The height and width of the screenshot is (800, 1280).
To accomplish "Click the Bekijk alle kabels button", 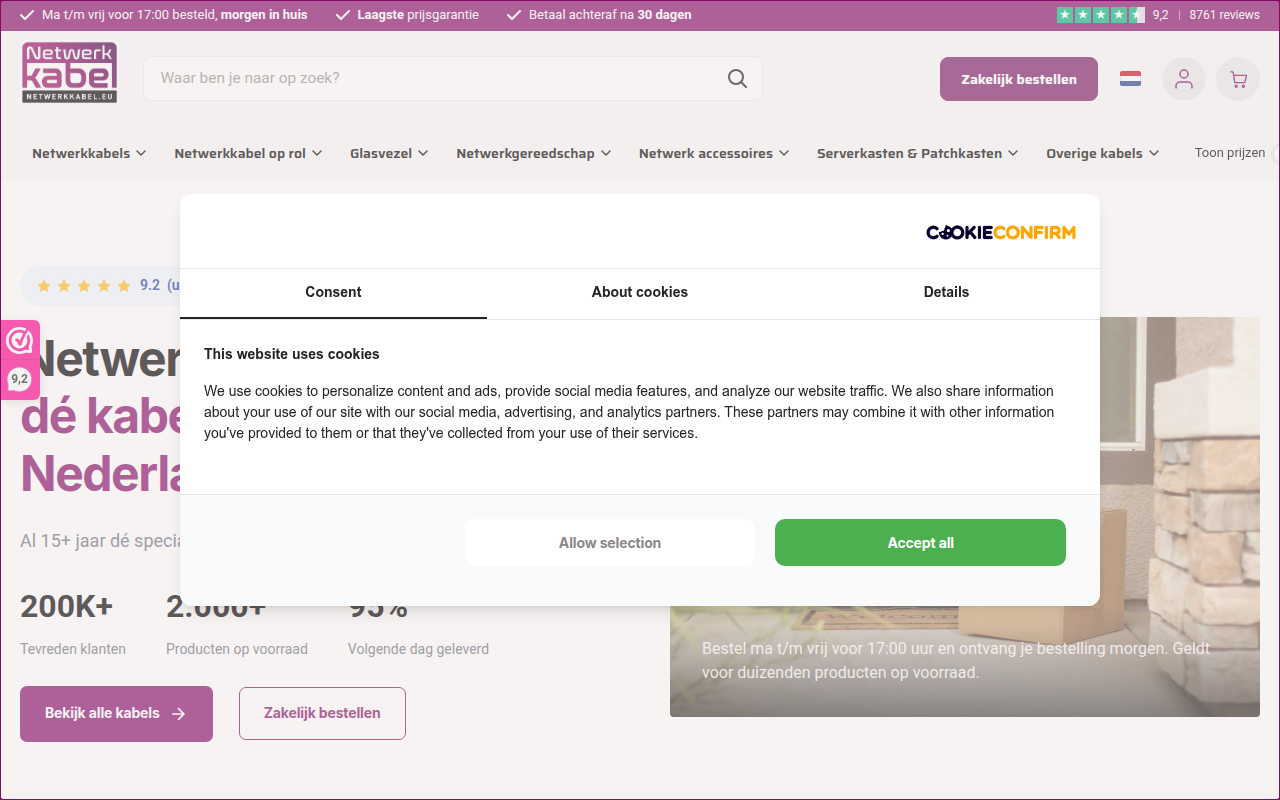I will click(x=116, y=714).
